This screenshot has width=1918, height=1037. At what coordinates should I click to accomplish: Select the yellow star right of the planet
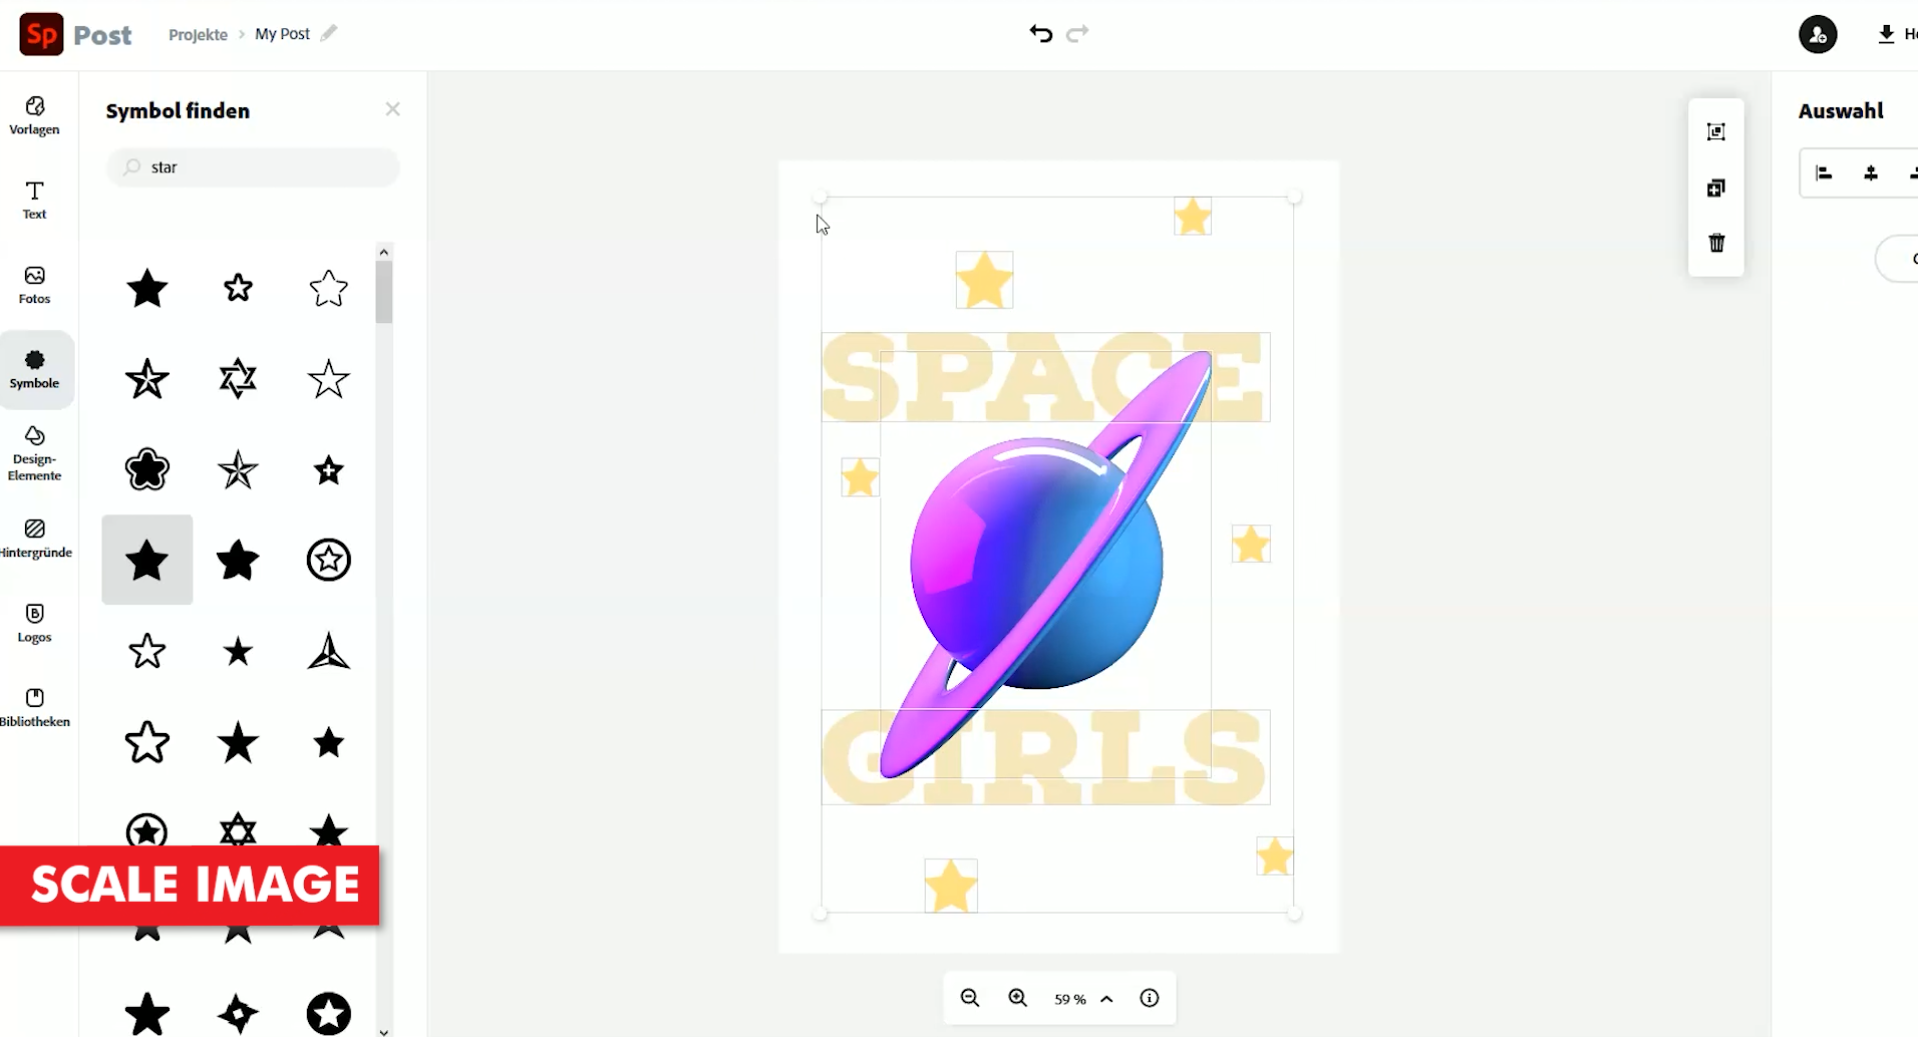[x=1250, y=544]
